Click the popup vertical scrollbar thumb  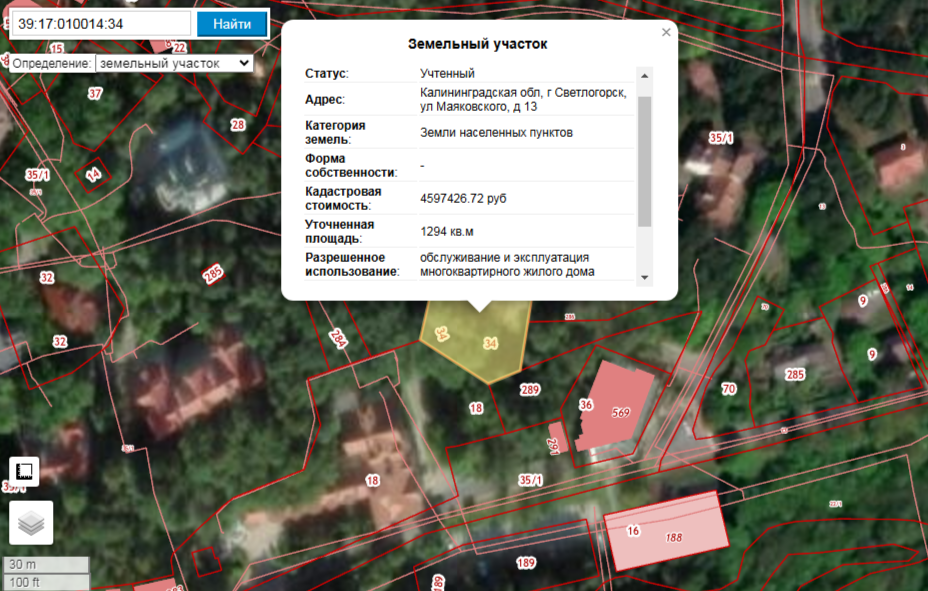(x=645, y=161)
